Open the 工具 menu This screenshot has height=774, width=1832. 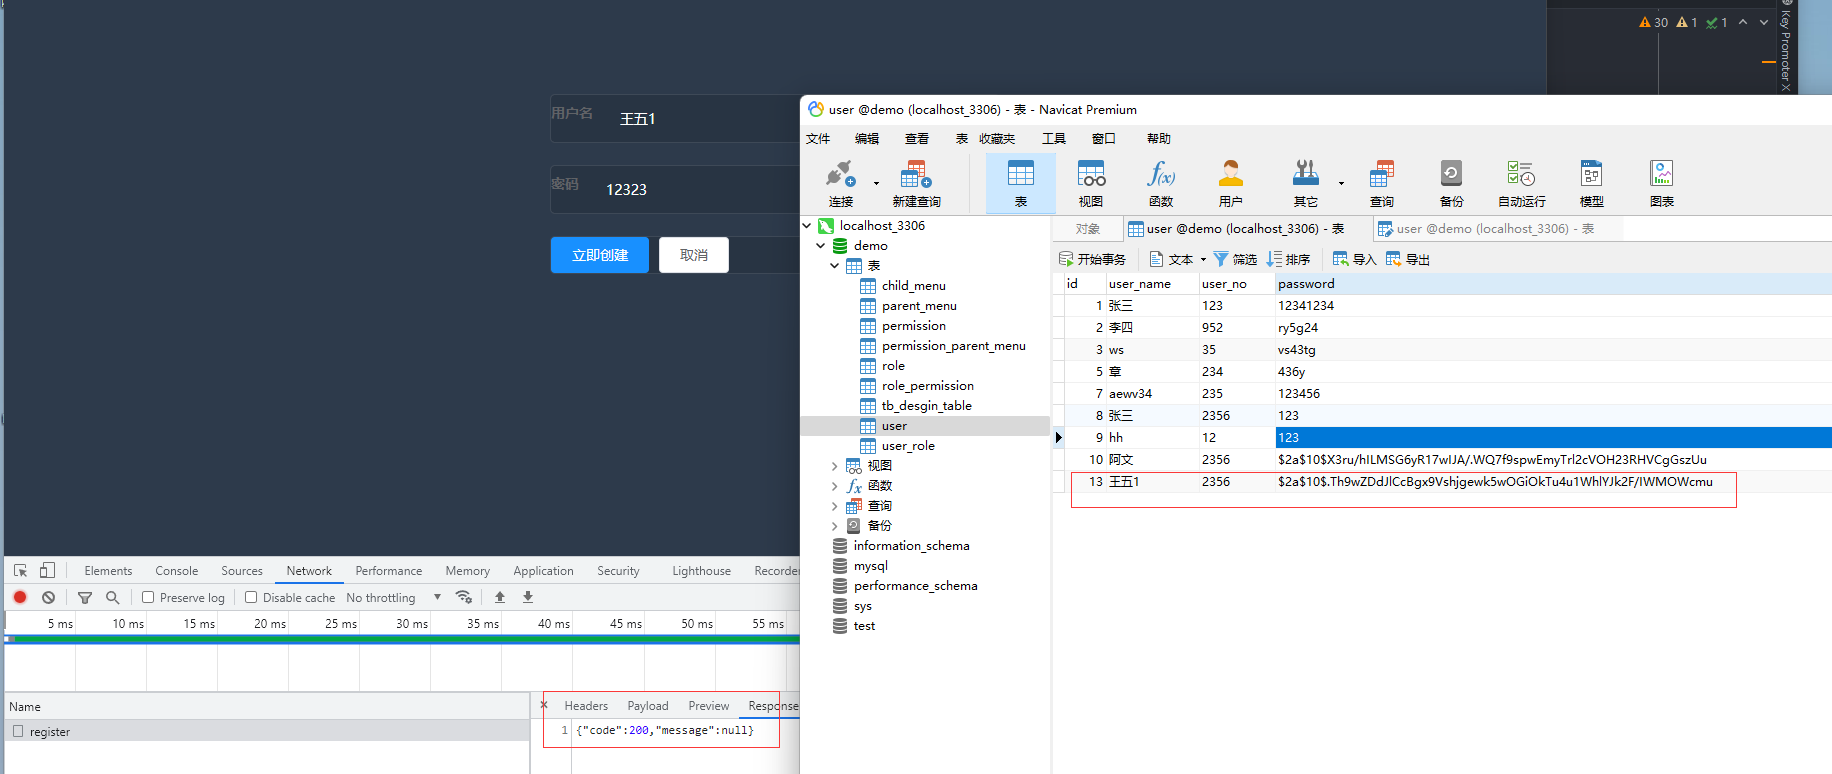1054,139
